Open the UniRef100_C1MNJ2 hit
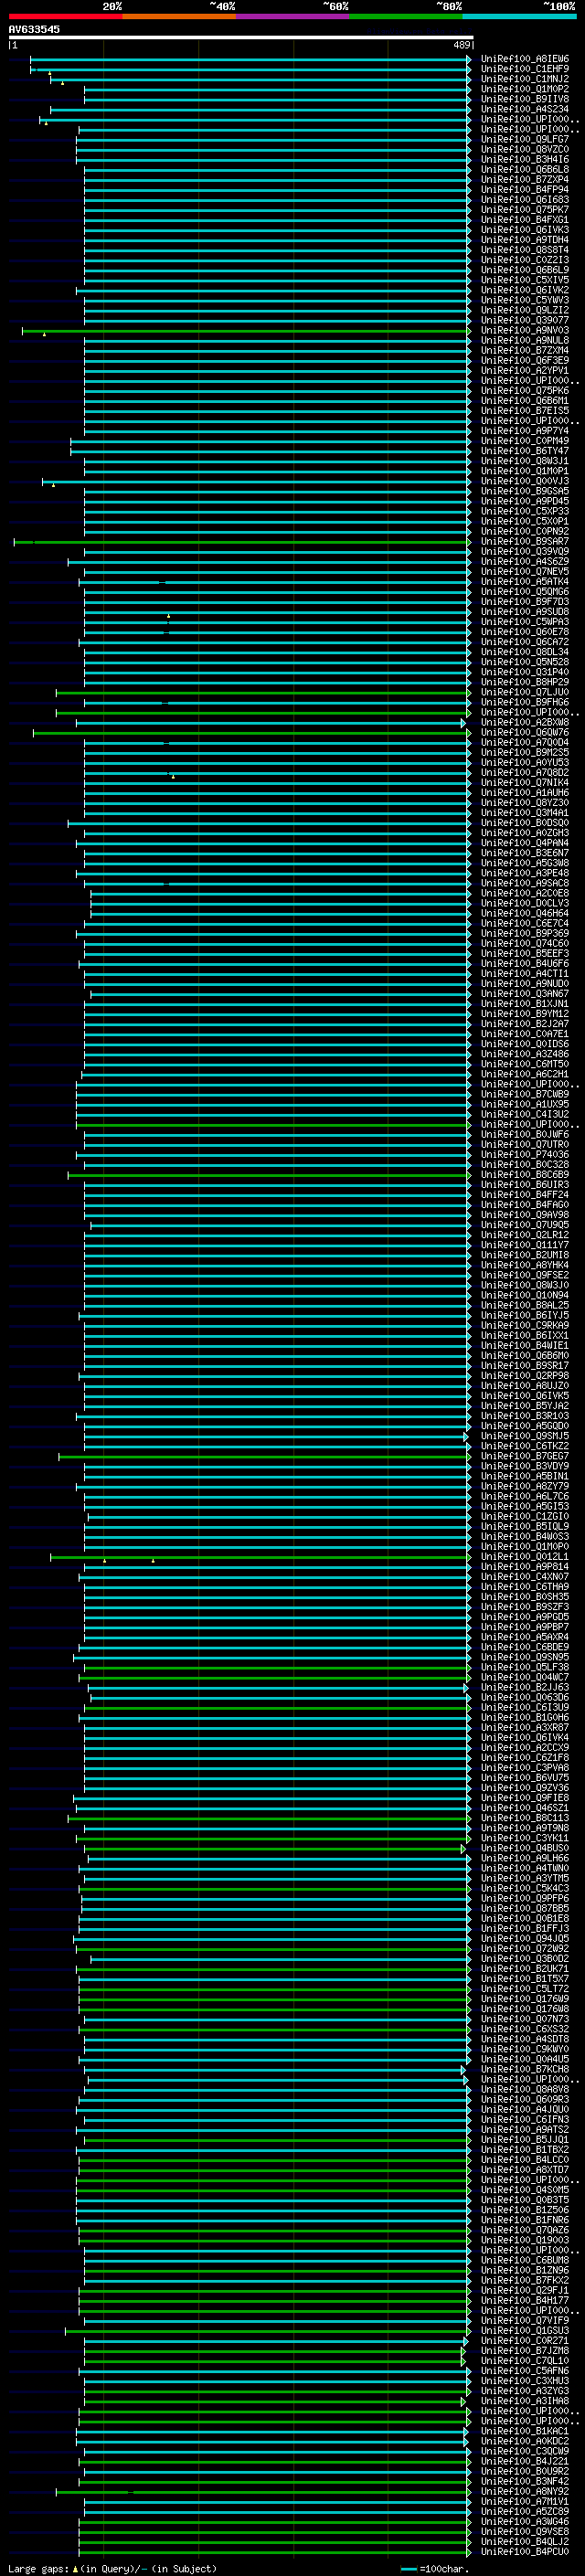This screenshot has width=585, height=2576. click(525, 79)
